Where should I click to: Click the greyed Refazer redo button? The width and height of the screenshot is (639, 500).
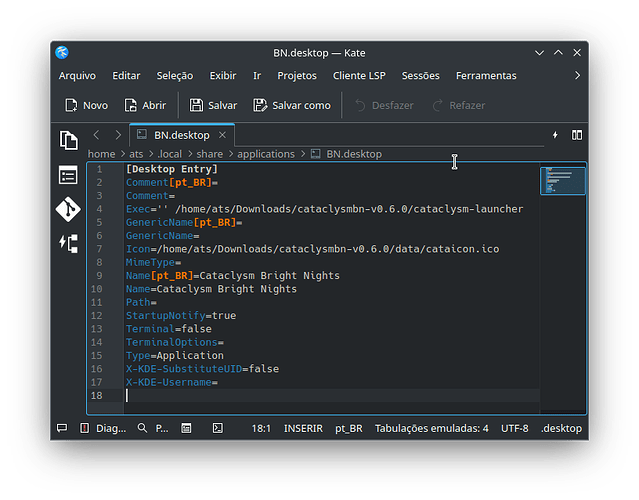click(x=459, y=105)
